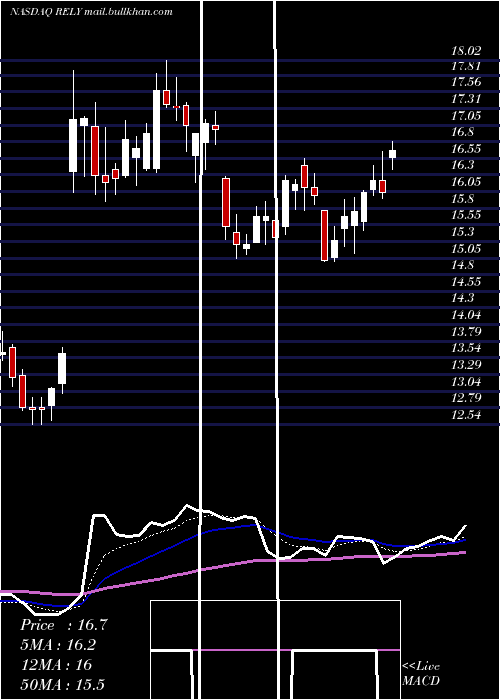This screenshot has width=500, height=700.
Task: Select the 15.3 price axis label
Action: pos(463,232)
